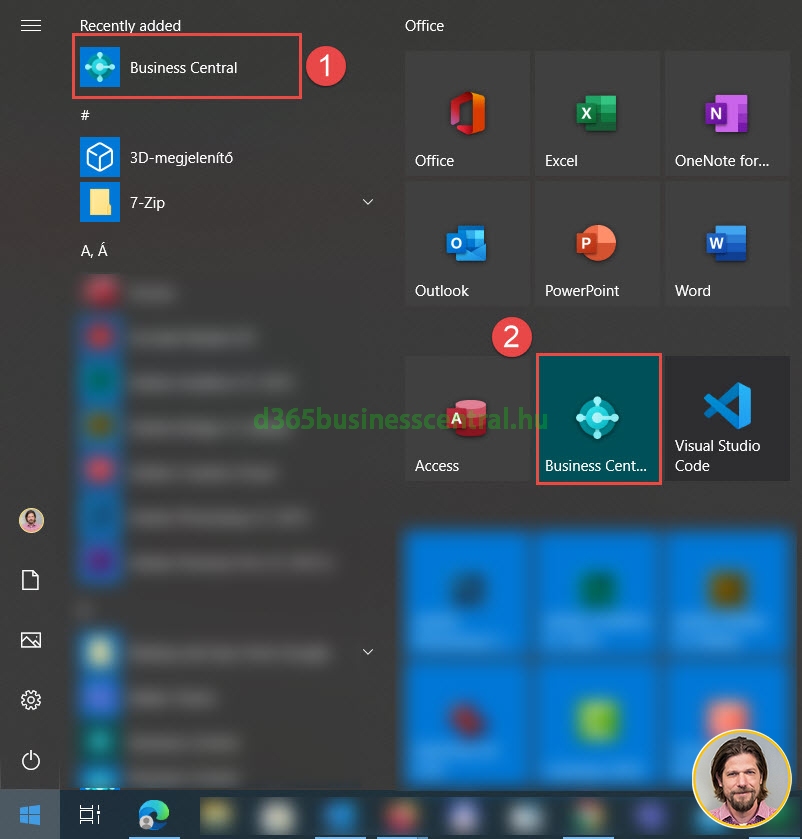Open Business Central from Recently added list
This screenshot has width=802, height=839.
click(x=185, y=68)
